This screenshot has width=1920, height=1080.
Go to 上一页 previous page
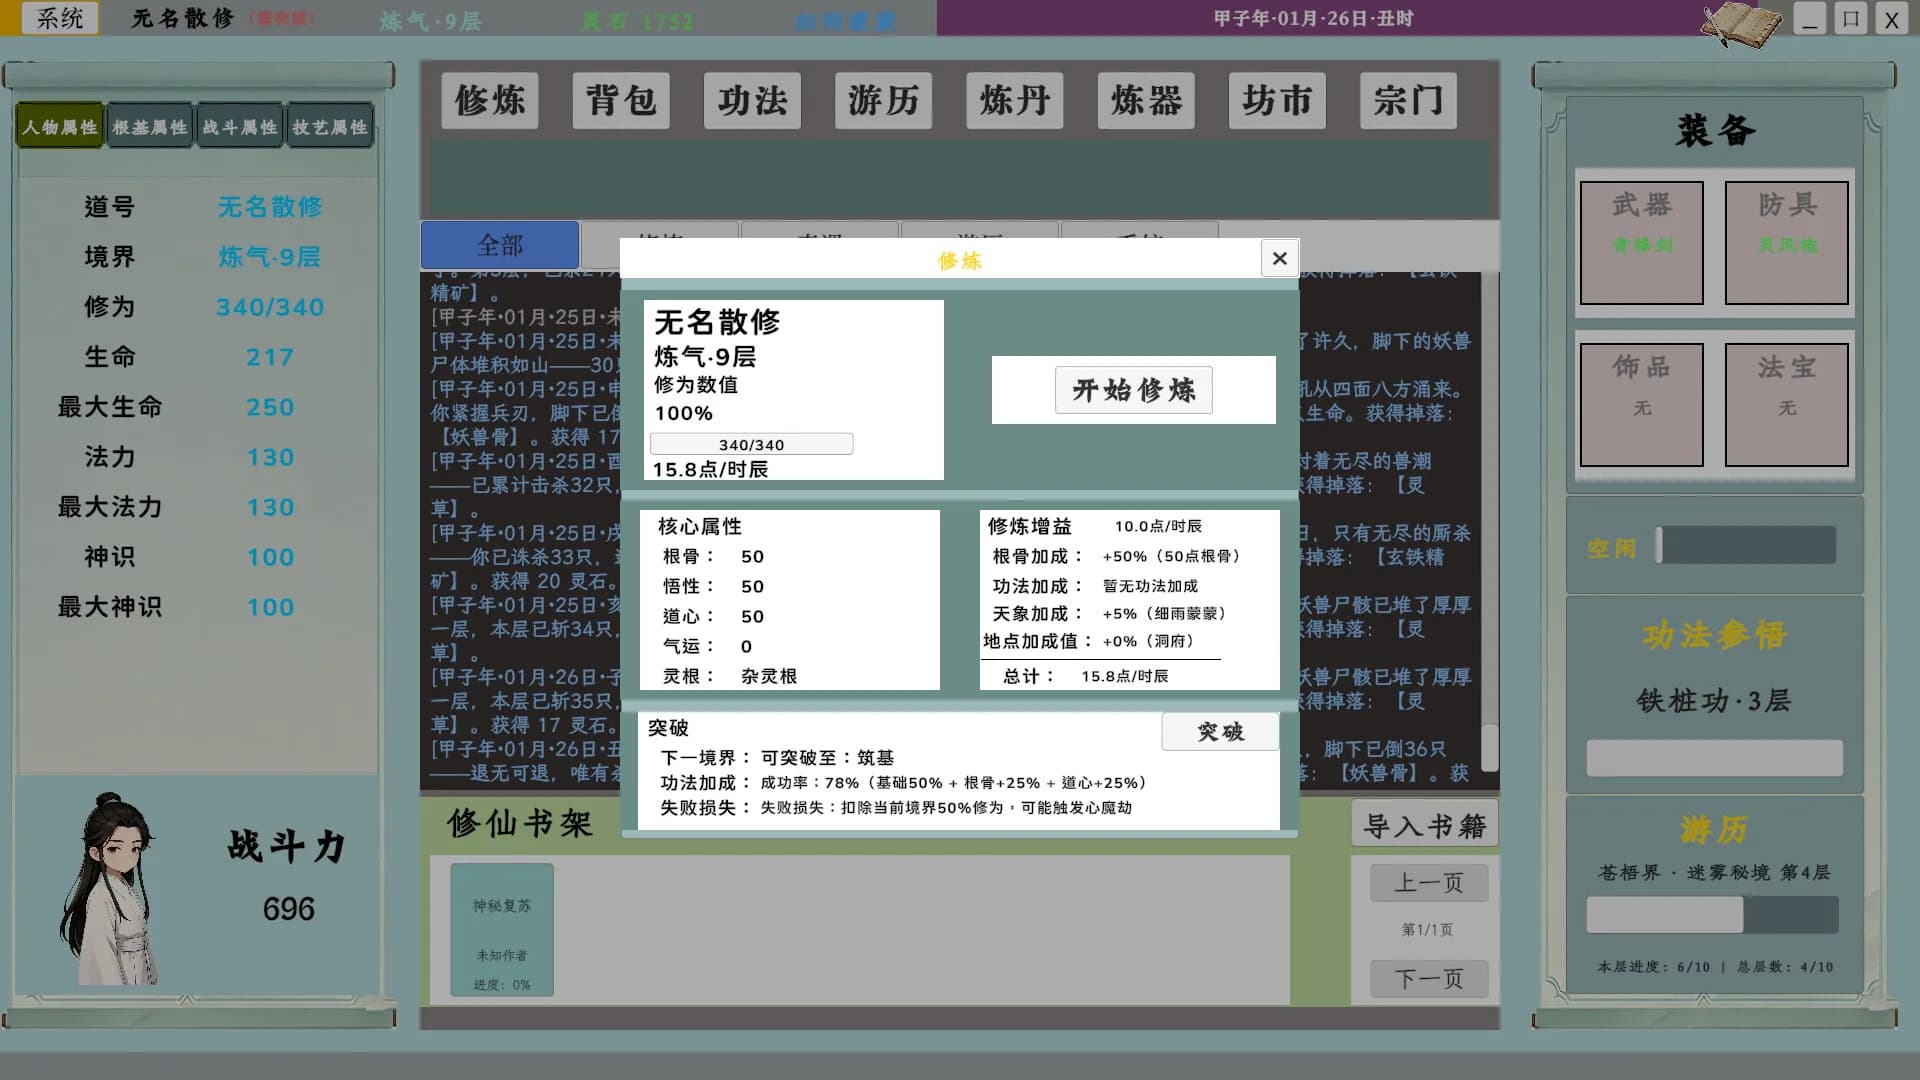click(1429, 883)
